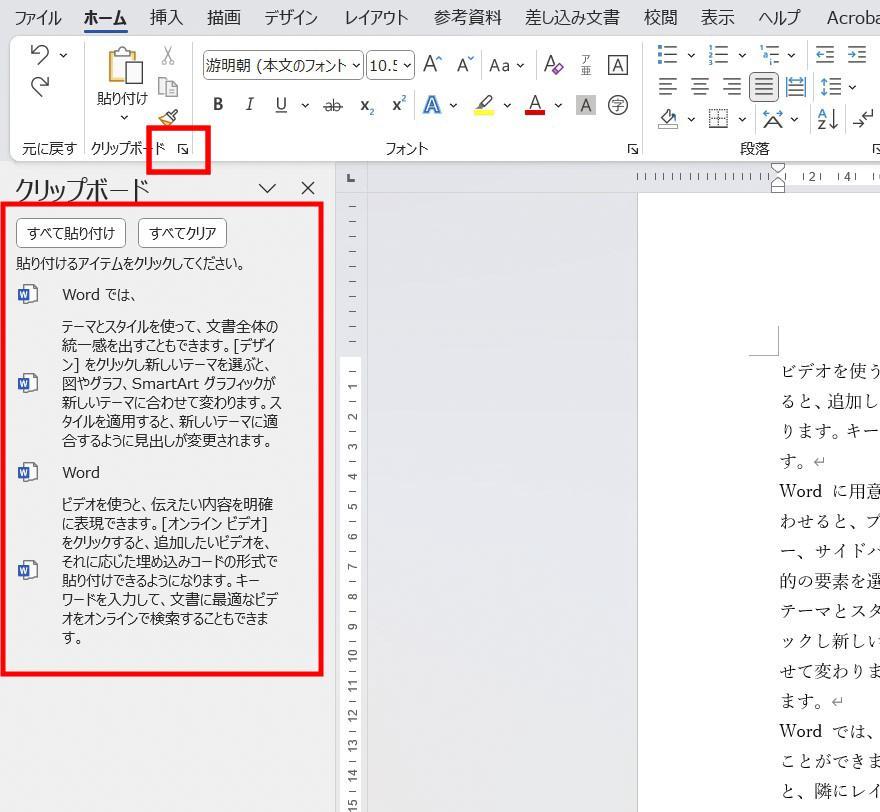Click the Increase Indent icon
This screenshot has width=880, height=812.
click(x=857, y=54)
